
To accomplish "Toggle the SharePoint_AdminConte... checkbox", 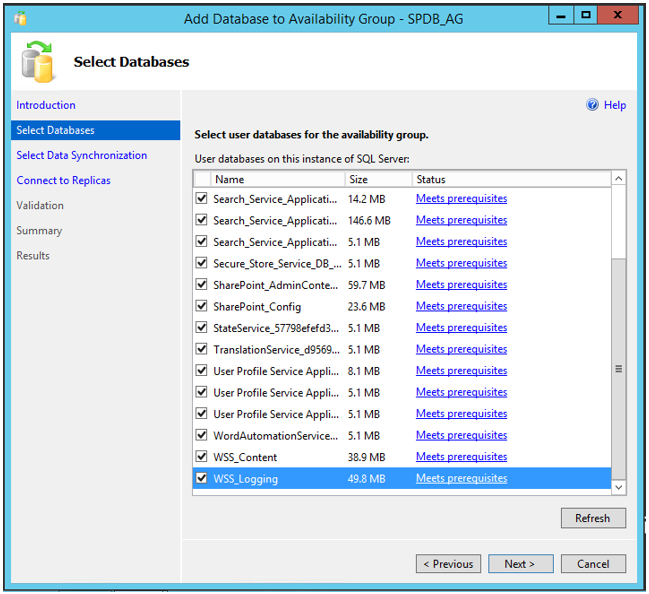I will coord(202,284).
